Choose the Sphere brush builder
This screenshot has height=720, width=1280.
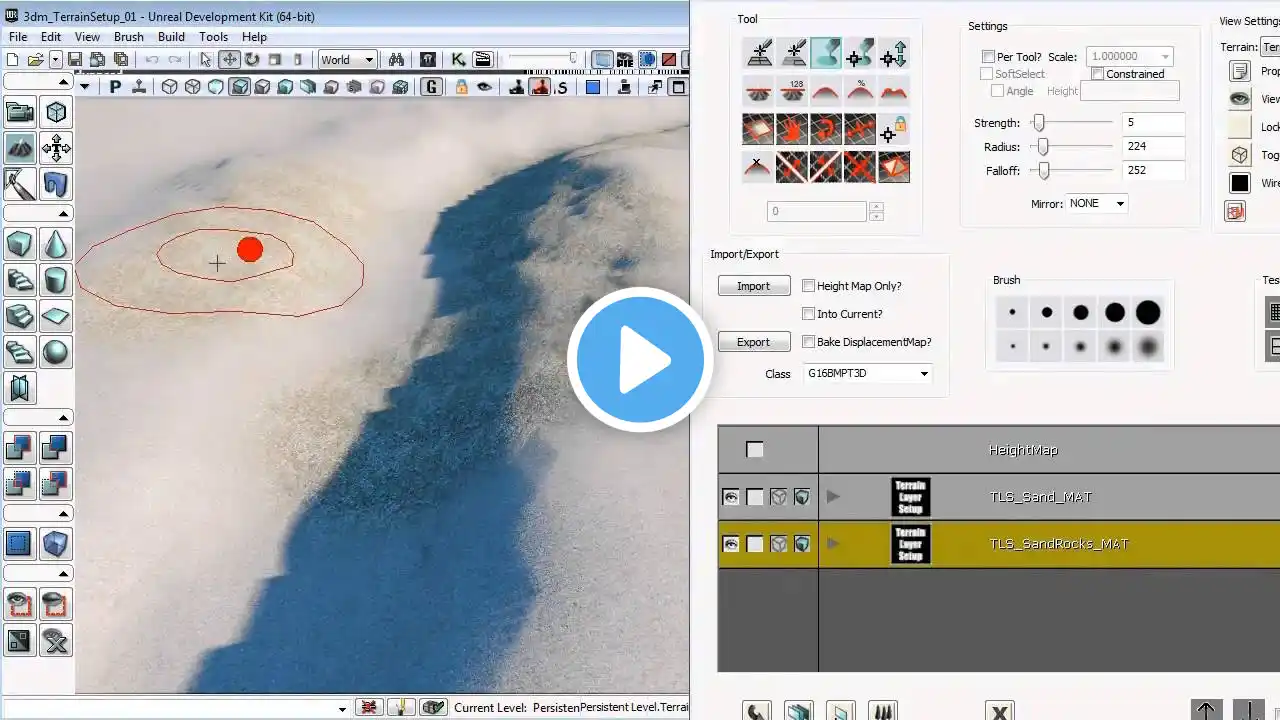[56, 351]
